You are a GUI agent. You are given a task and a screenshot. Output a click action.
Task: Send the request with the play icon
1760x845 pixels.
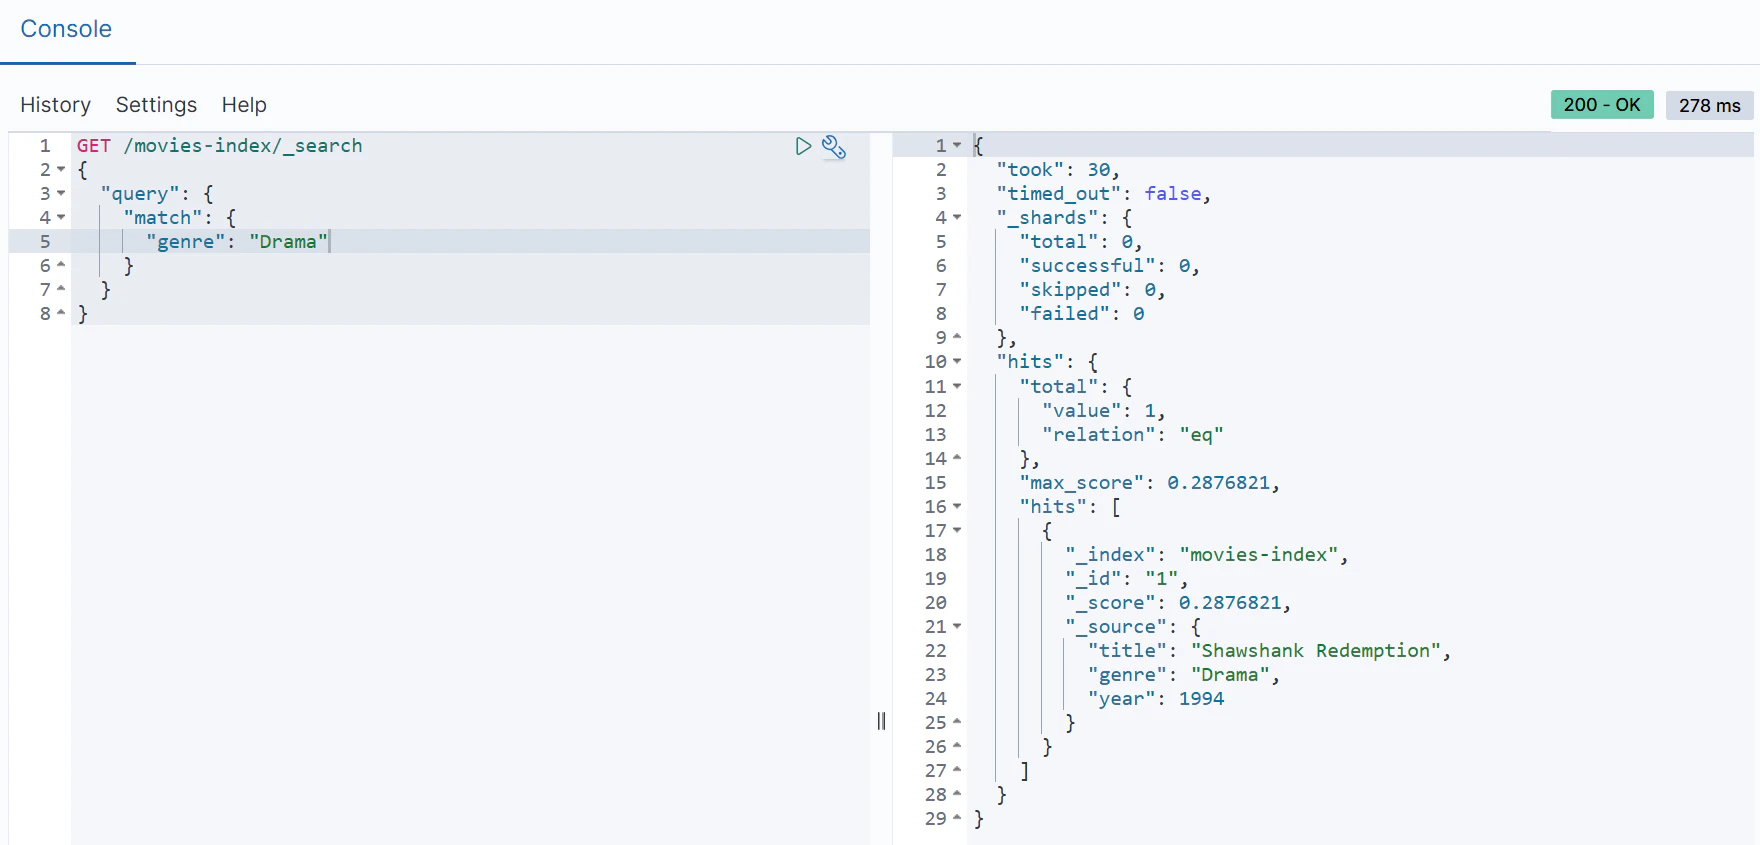pos(803,146)
